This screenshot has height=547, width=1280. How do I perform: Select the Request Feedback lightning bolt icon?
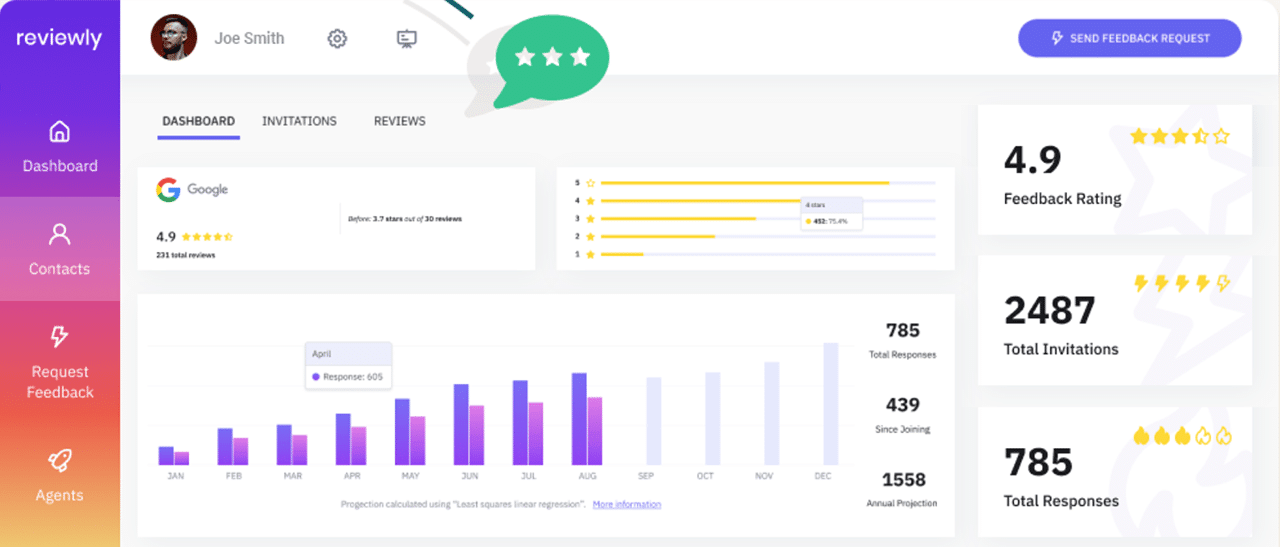[x=60, y=336]
